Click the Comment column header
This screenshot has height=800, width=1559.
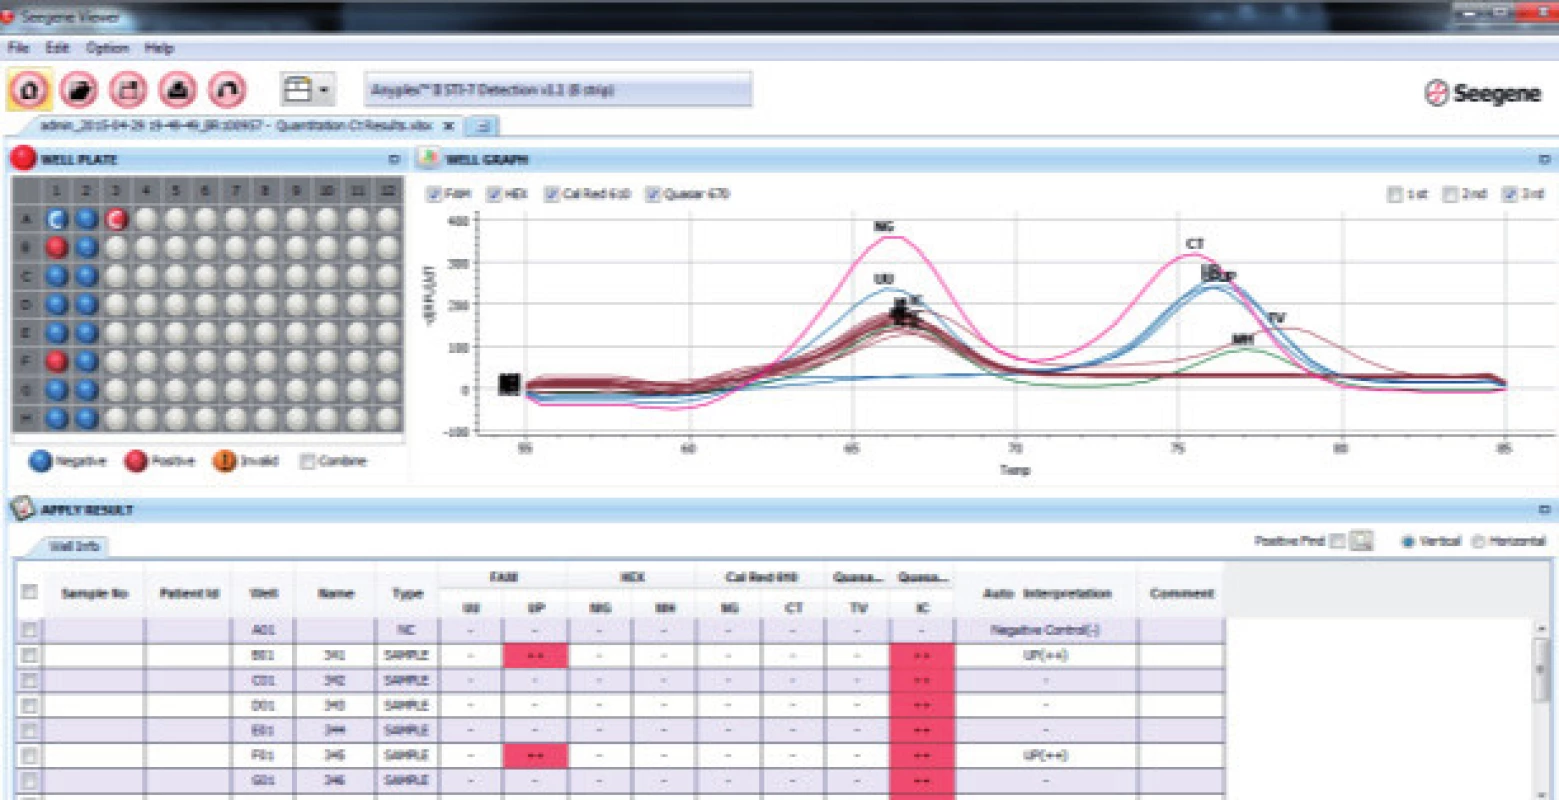(1181, 593)
